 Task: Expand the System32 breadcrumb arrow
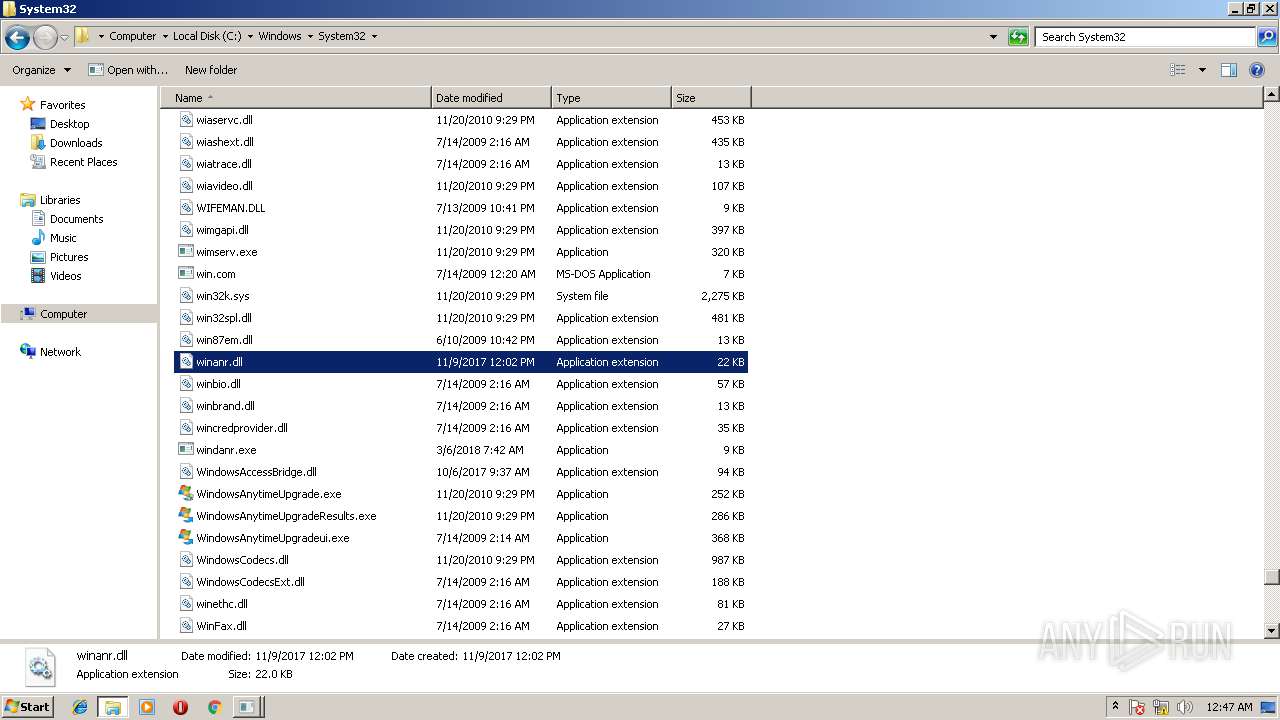pos(374,36)
